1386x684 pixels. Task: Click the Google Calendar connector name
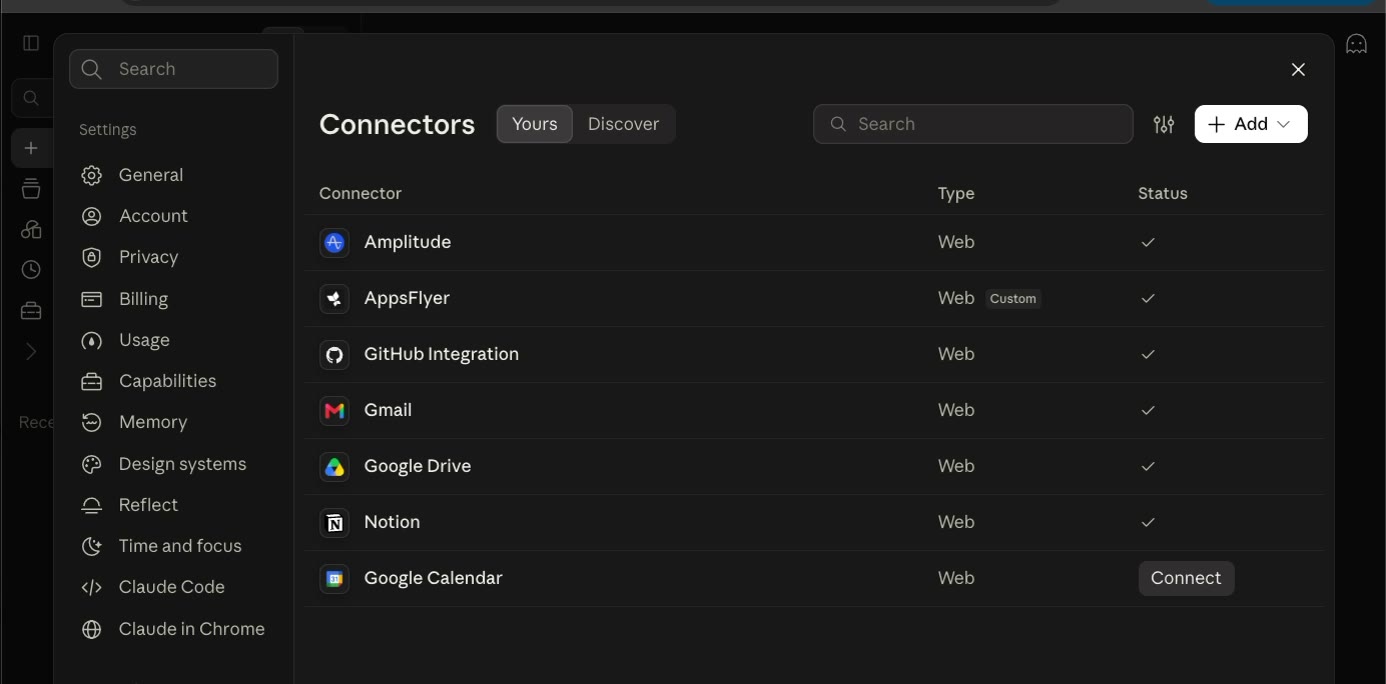coord(433,578)
